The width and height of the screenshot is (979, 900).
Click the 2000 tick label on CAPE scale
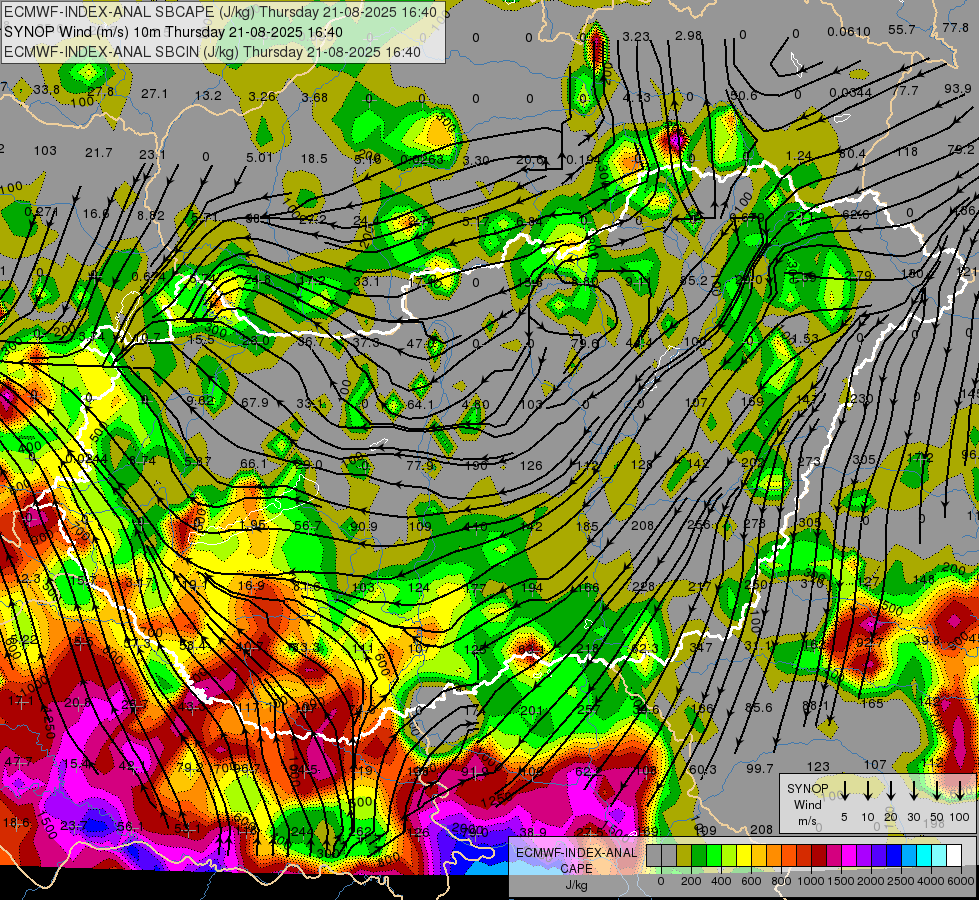tap(870, 881)
